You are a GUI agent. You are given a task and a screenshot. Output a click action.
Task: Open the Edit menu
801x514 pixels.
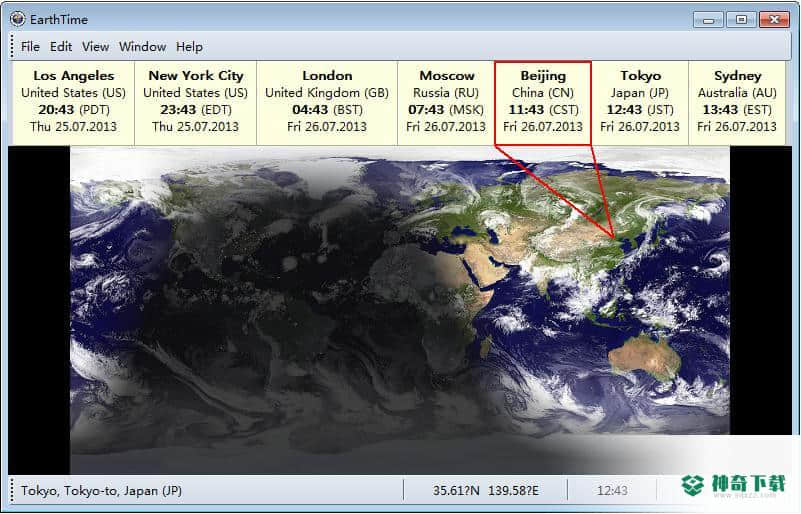click(x=61, y=46)
